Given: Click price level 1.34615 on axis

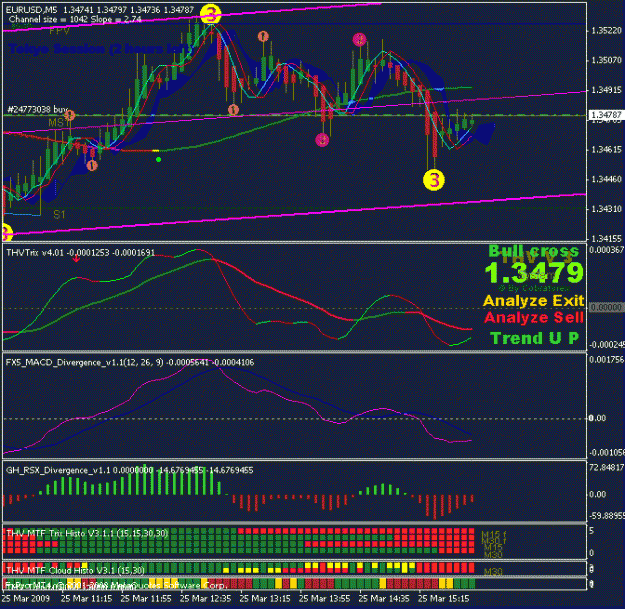Looking at the screenshot, I should pos(606,149).
